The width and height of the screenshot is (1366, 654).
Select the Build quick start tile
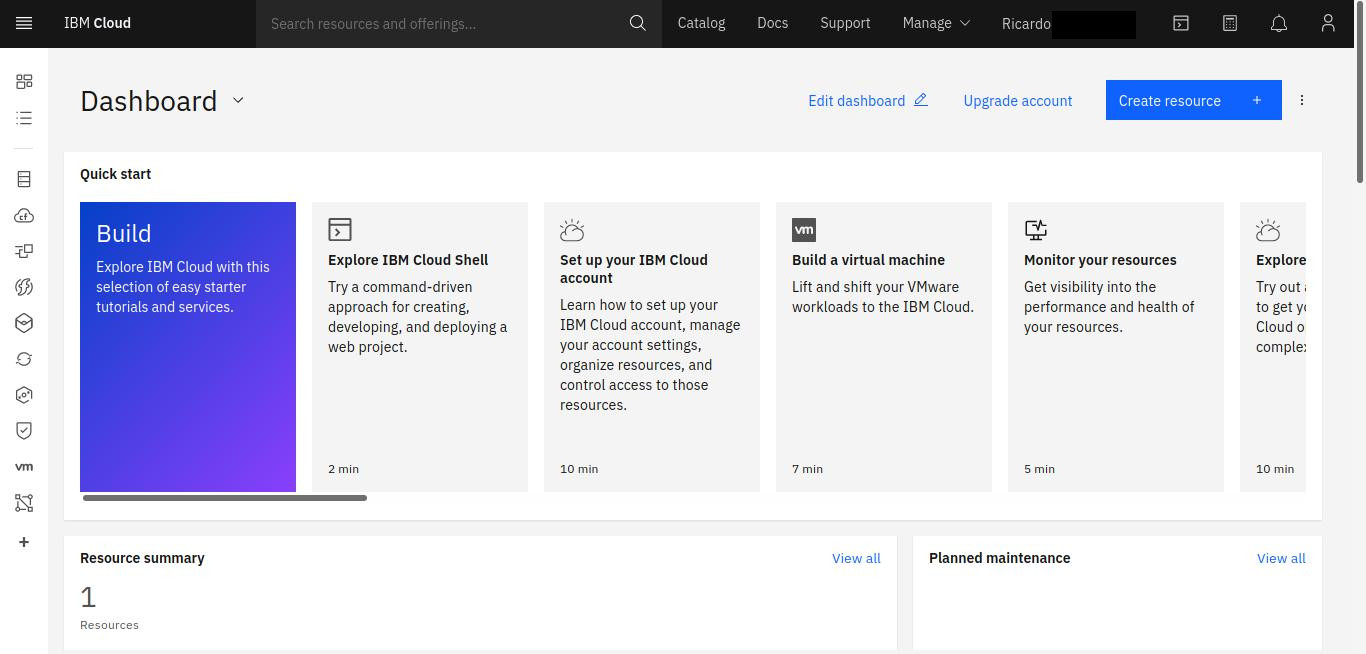pyautogui.click(x=188, y=347)
